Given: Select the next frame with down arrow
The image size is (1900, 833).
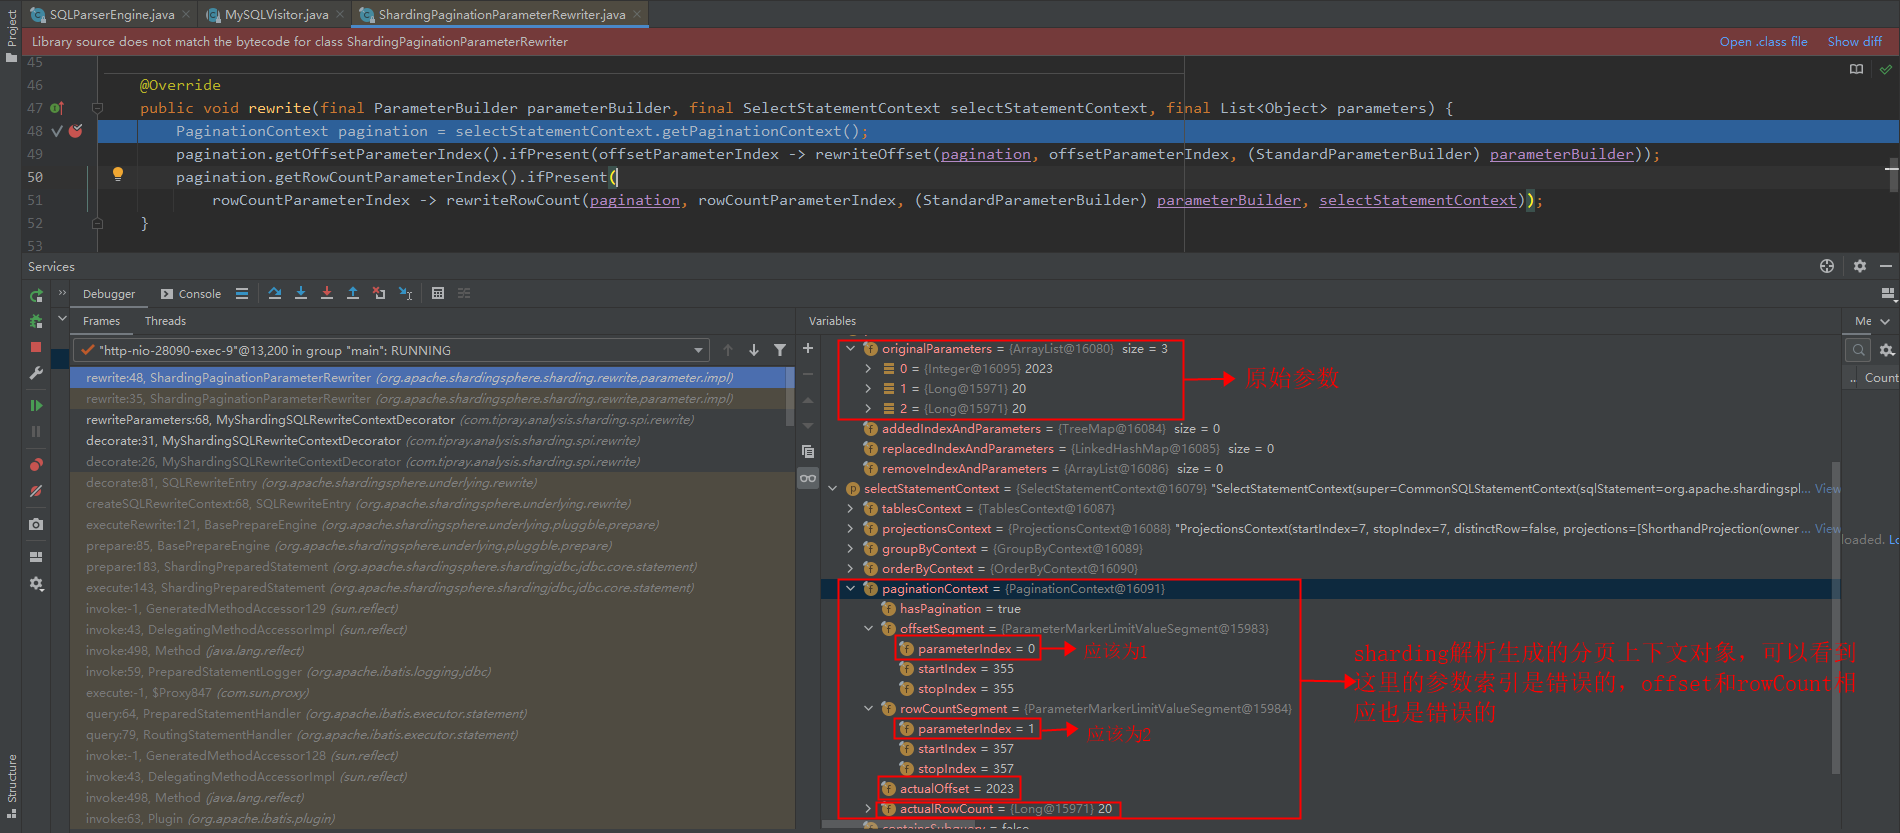Looking at the screenshot, I should pyautogui.click(x=754, y=350).
